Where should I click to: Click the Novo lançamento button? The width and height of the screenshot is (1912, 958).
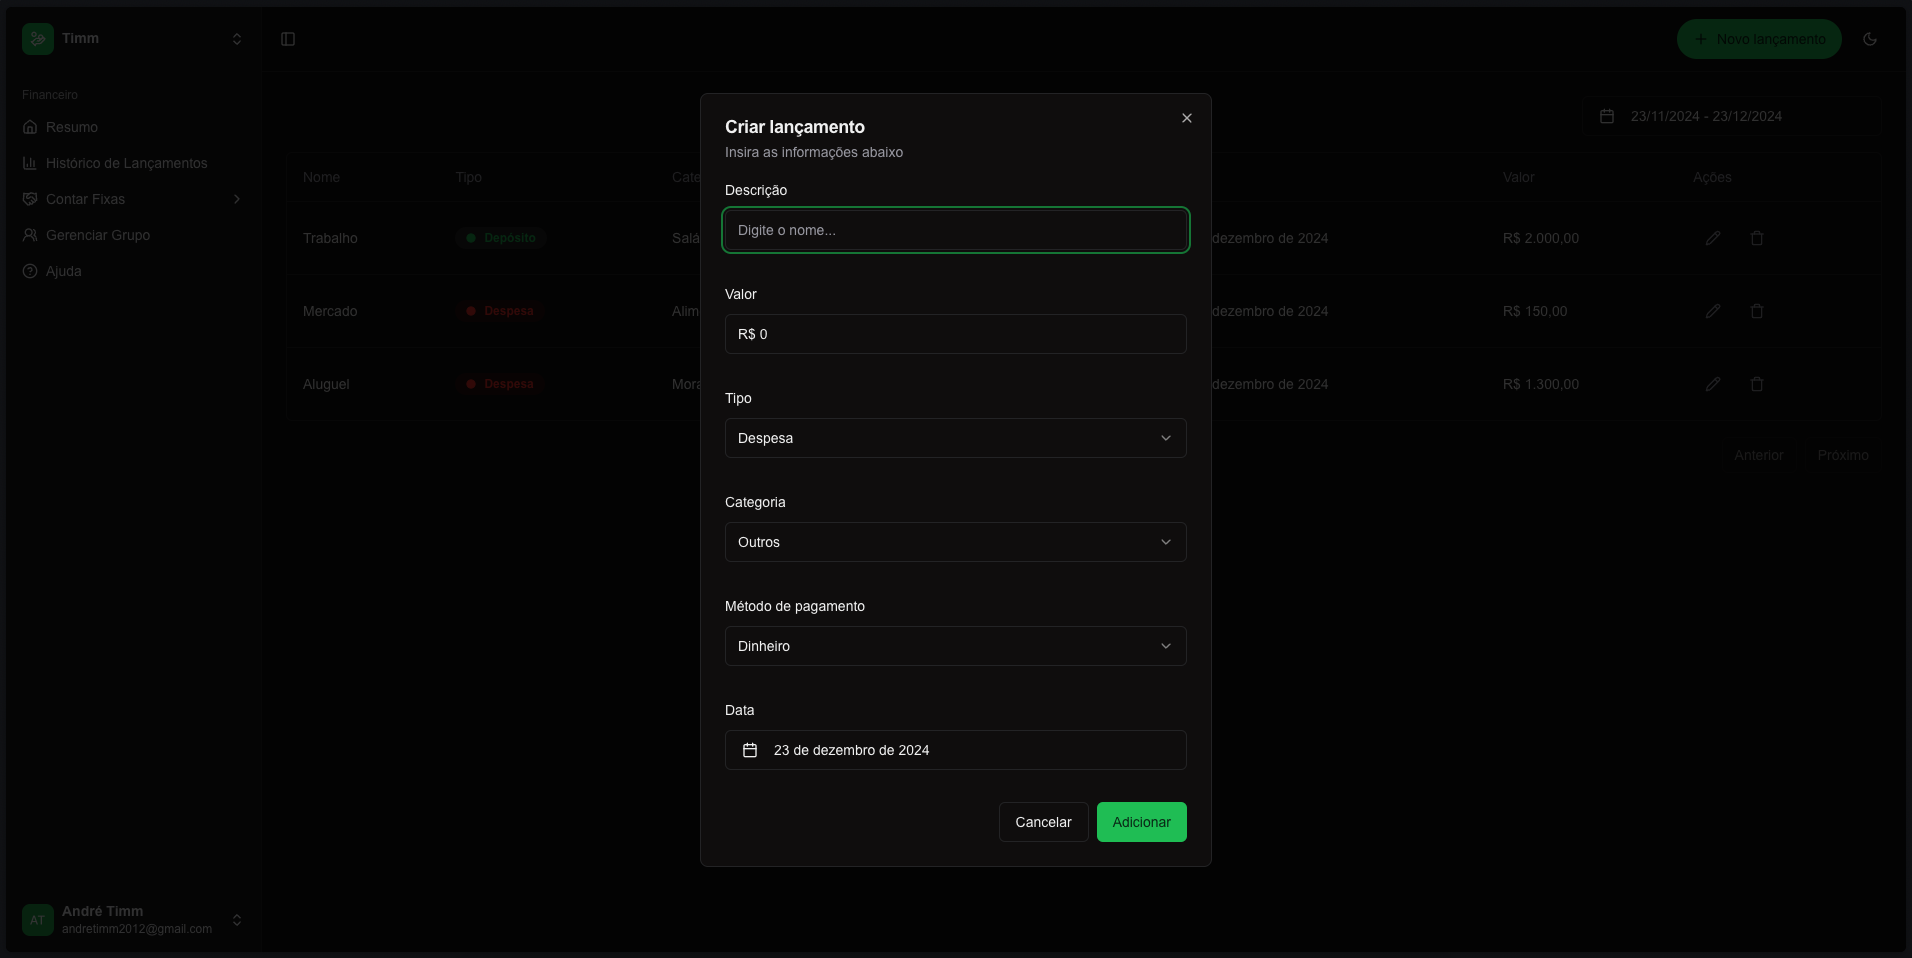point(1759,39)
